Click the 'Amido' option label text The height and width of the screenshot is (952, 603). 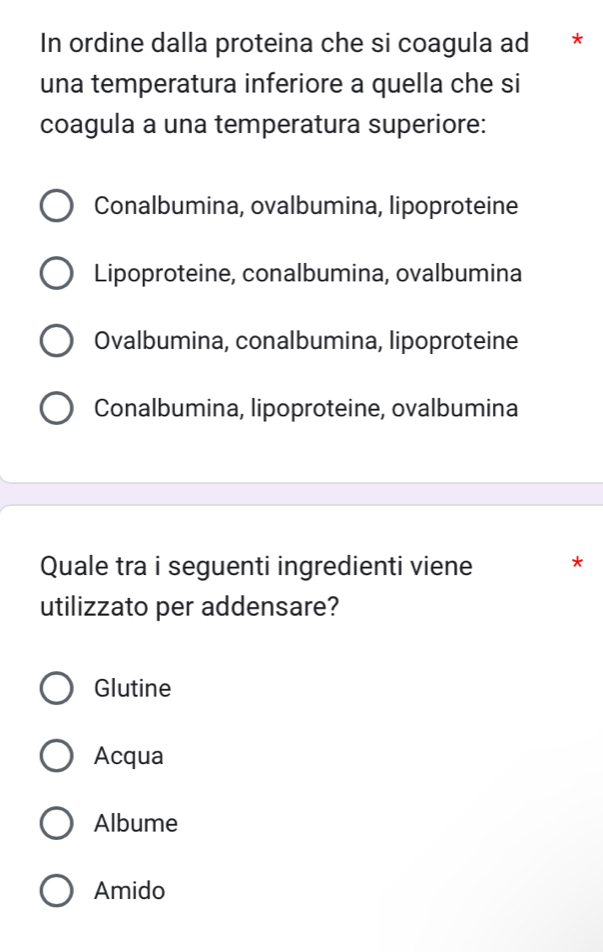(x=129, y=891)
